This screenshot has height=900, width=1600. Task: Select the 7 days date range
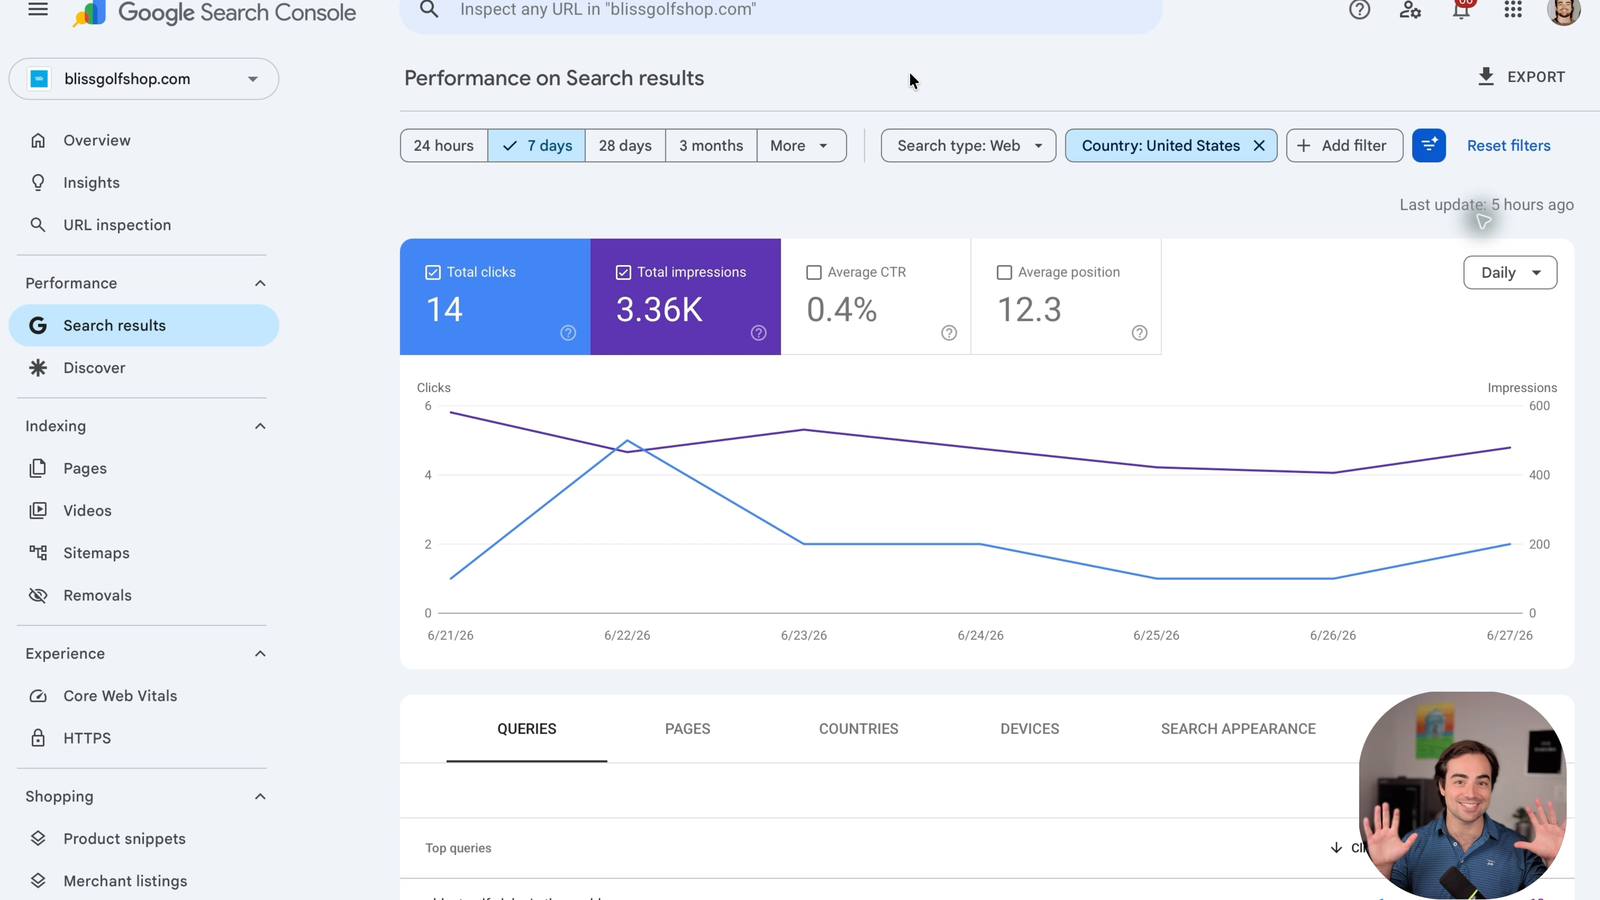point(537,145)
